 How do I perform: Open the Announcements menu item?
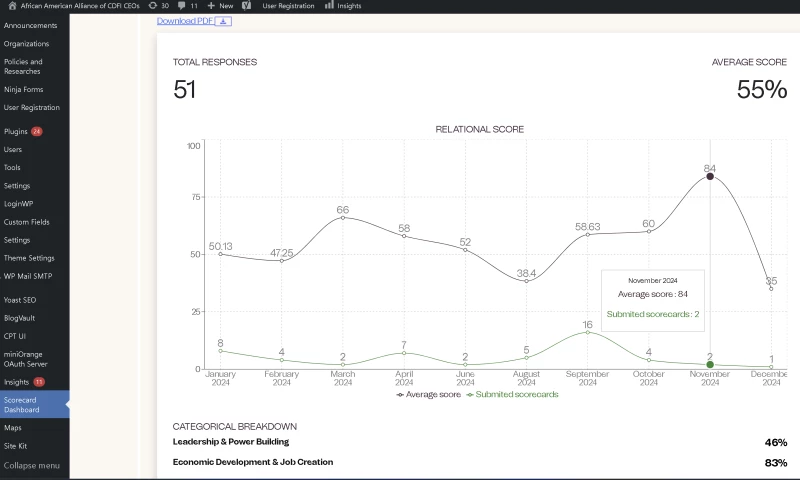pyautogui.click(x=30, y=26)
